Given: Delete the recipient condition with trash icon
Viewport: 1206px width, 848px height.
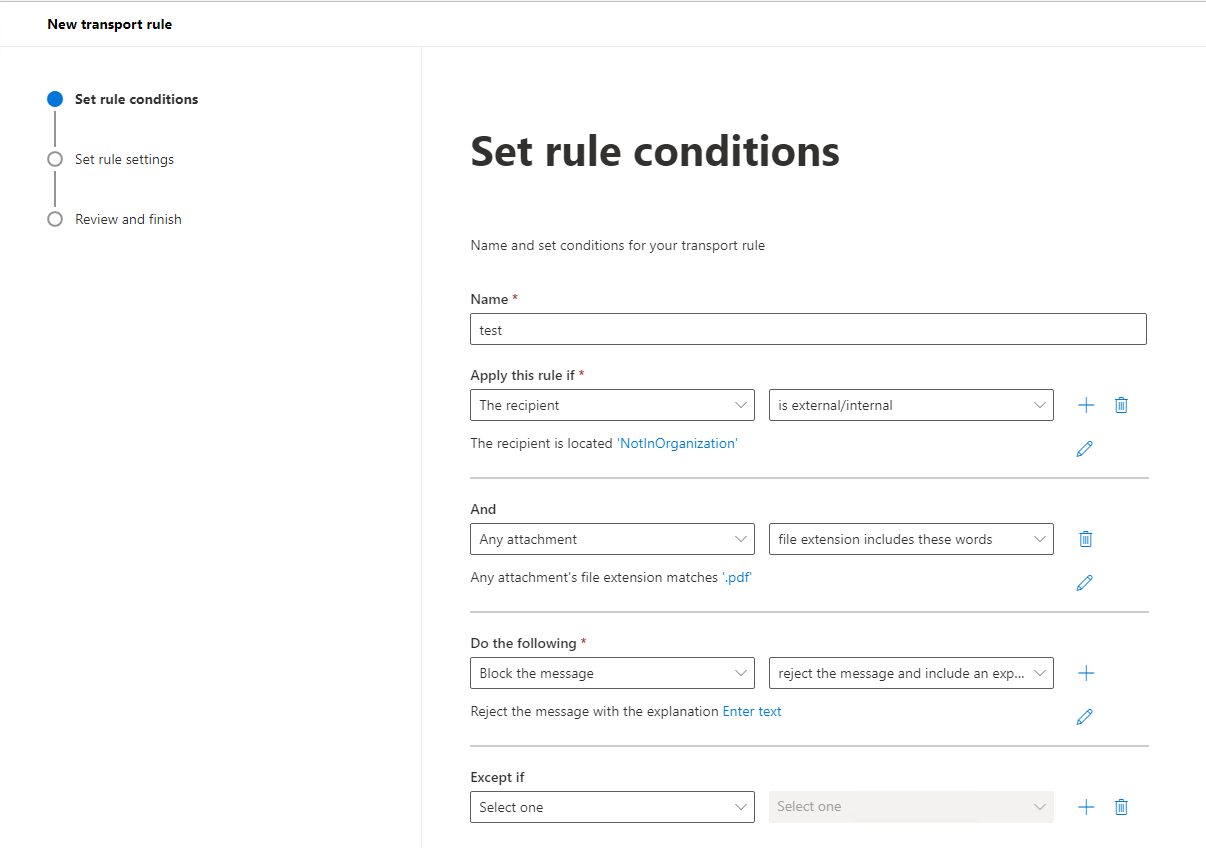Looking at the screenshot, I should [1121, 405].
